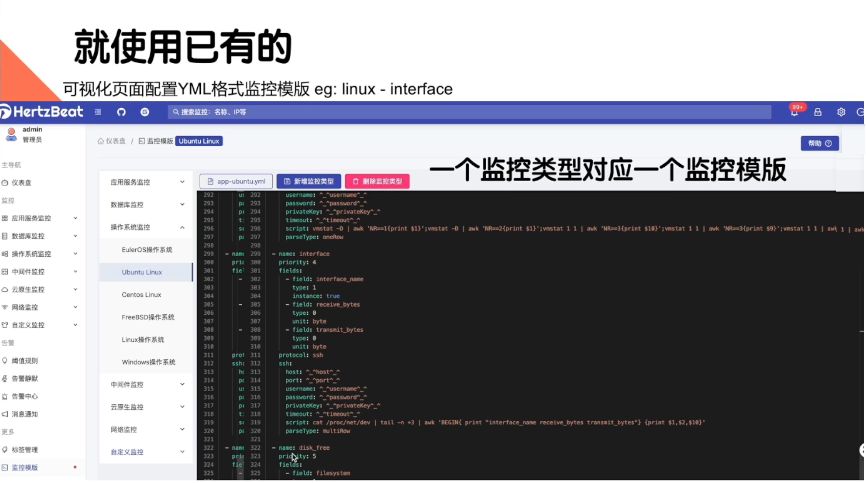The height and width of the screenshot is (483, 866).
Task: Click 仪表盘 breadcrumb link
Action: (112, 141)
